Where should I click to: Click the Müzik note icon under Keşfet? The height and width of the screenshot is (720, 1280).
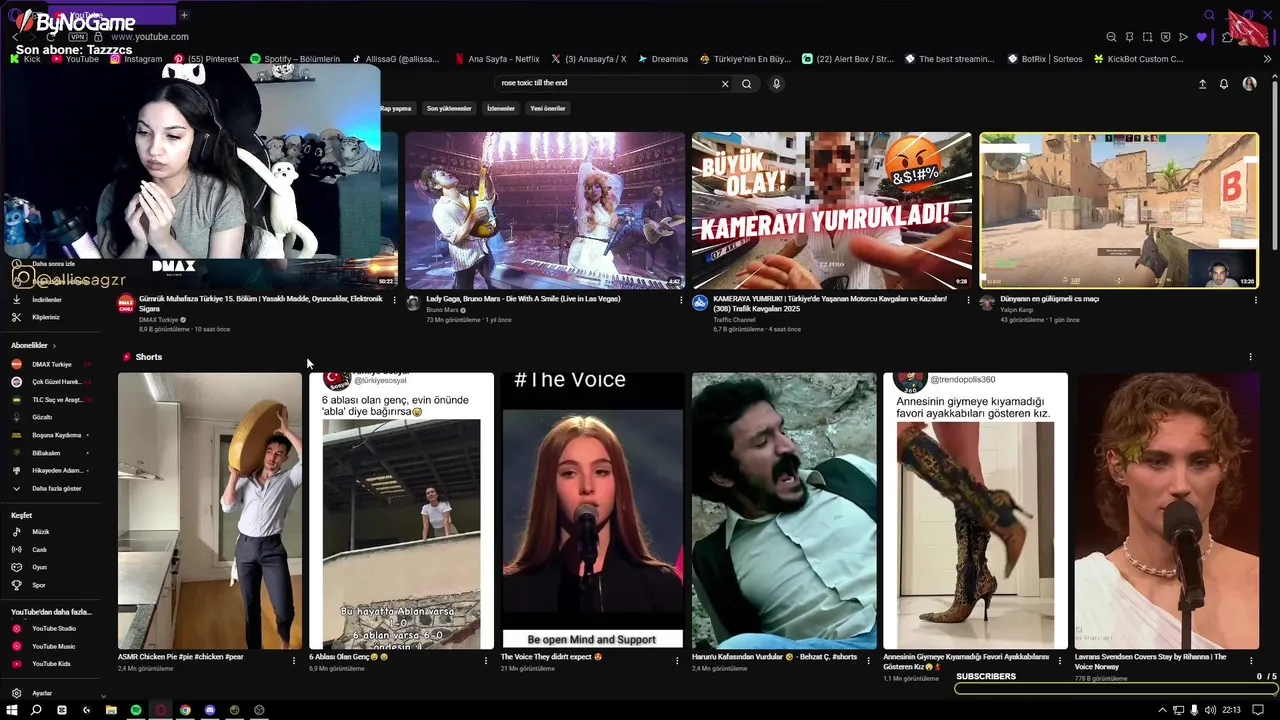pos(16,532)
